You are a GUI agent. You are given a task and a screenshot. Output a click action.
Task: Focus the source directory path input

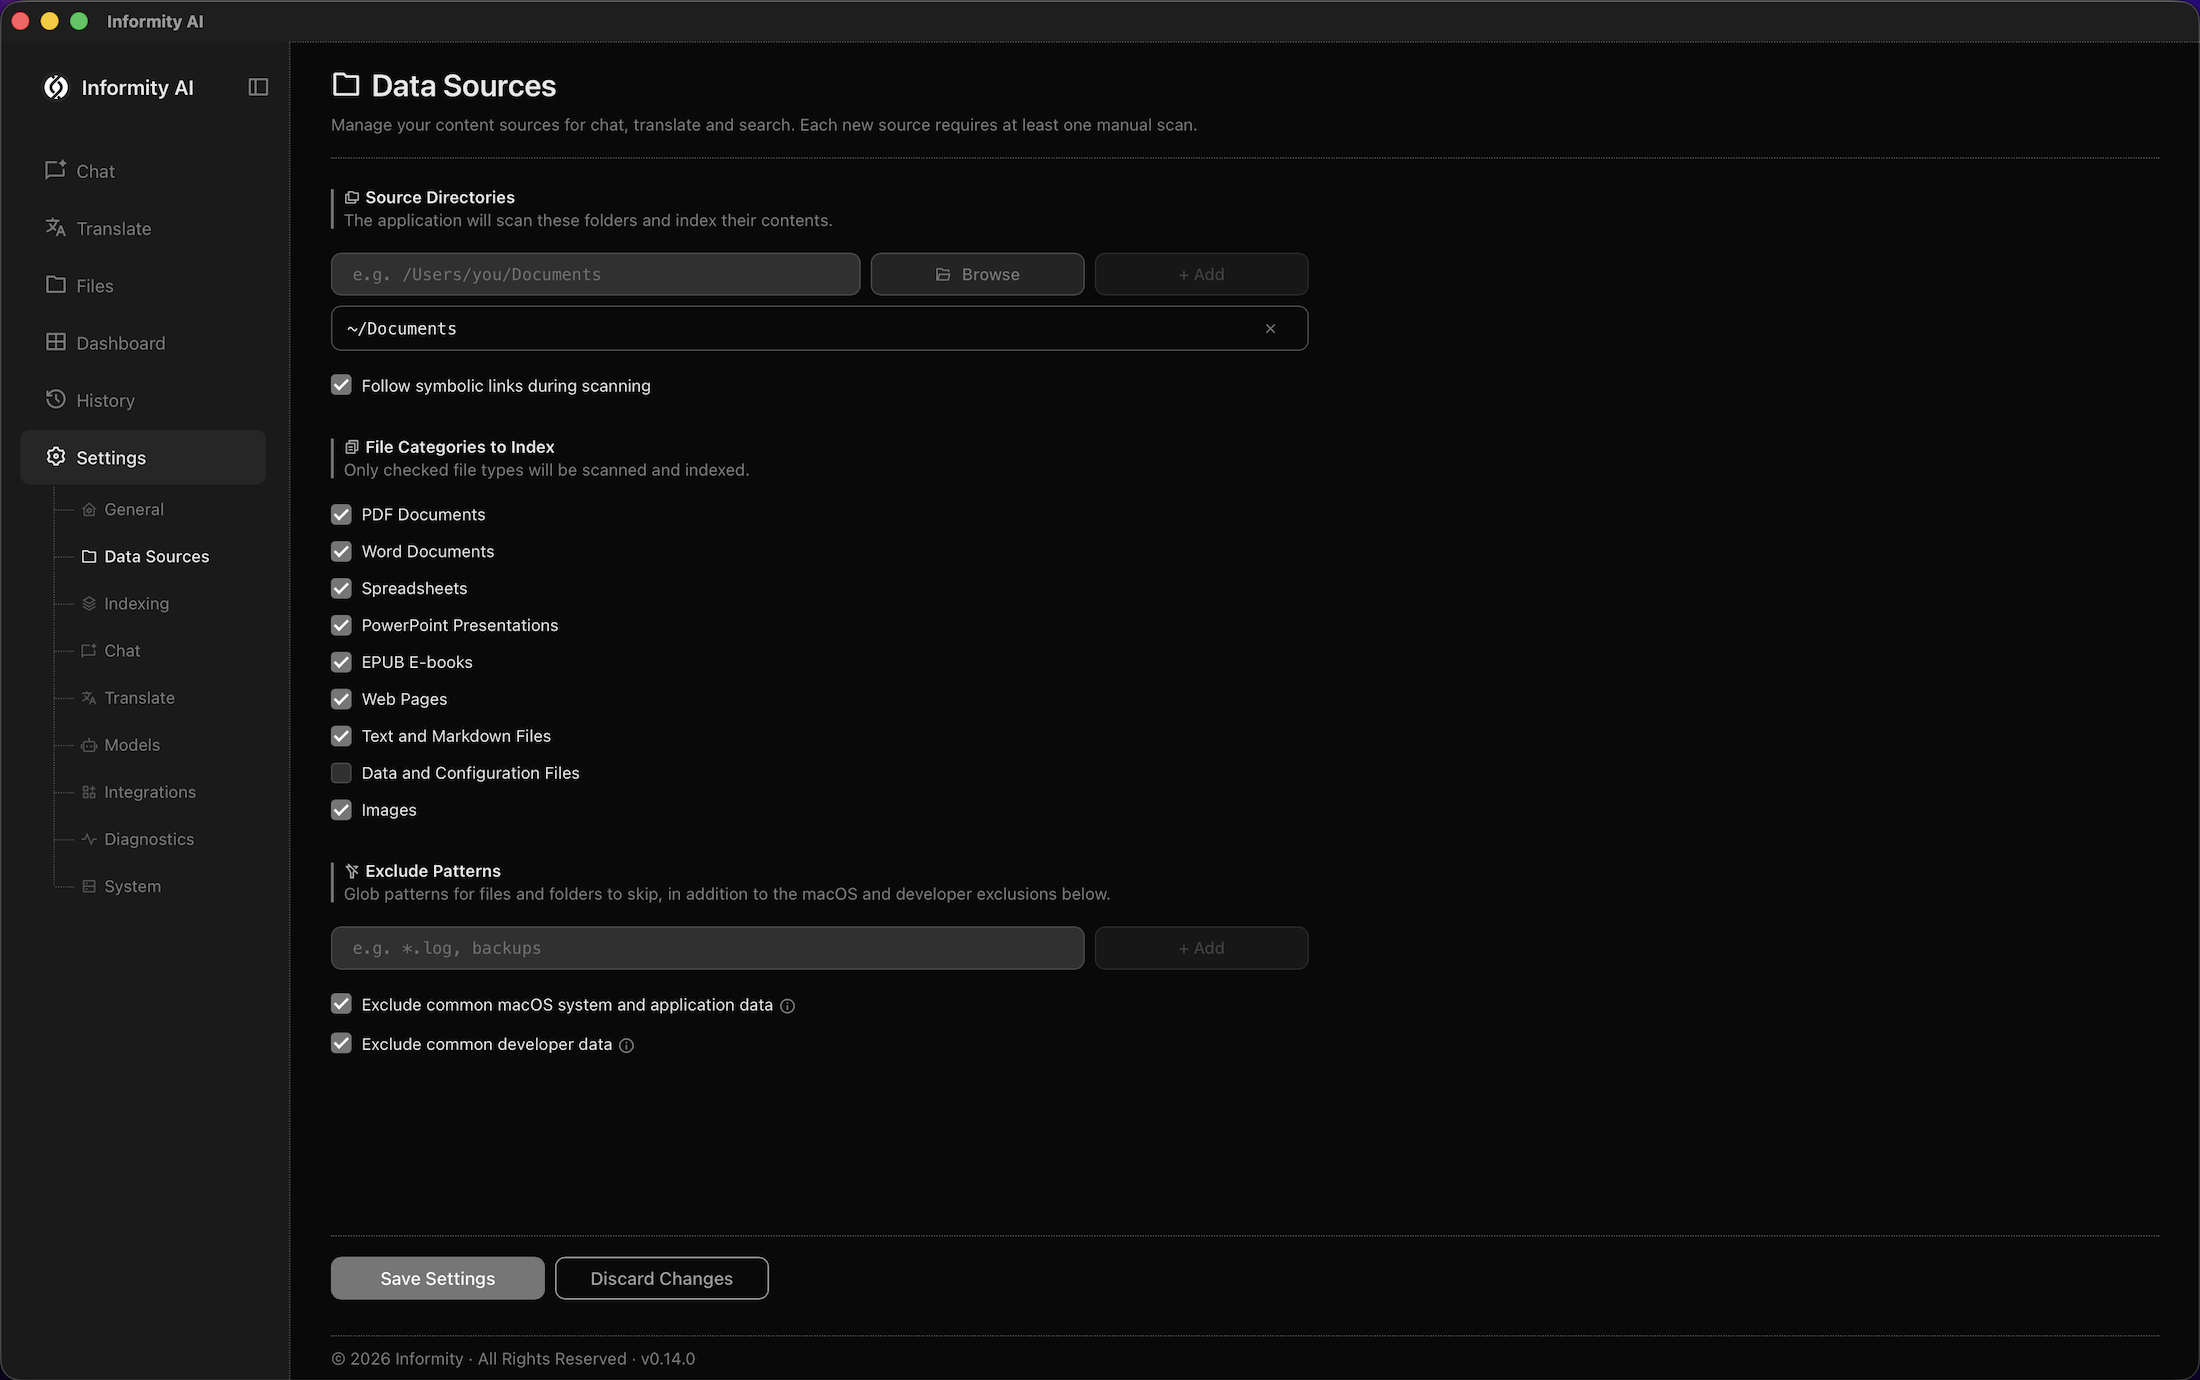(595, 274)
